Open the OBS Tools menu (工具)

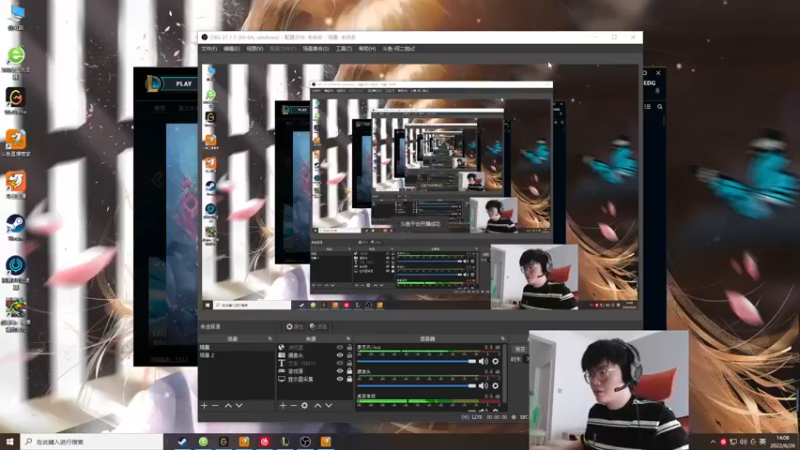coord(343,48)
